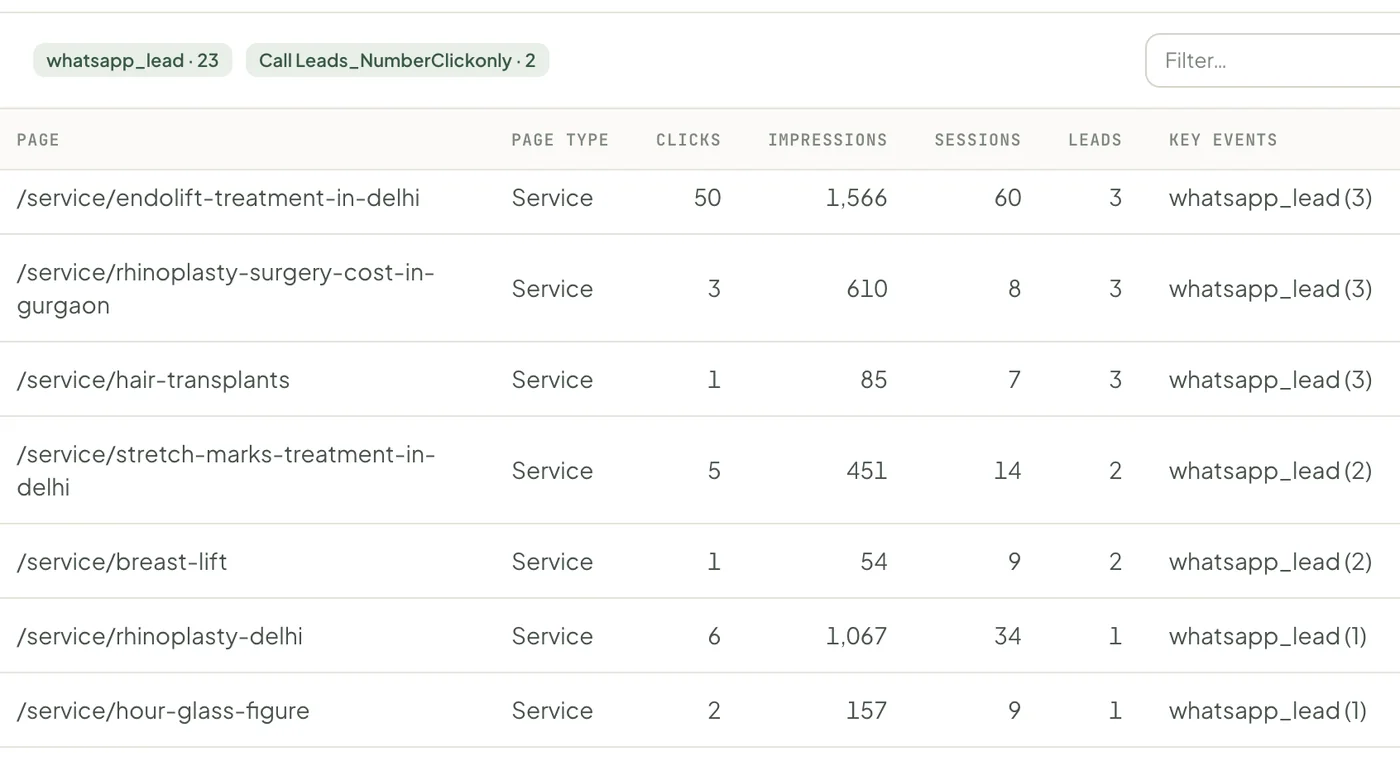Click impressions value 1,067
The height and width of the screenshot is (761, 1400).
tap(856, 636)
